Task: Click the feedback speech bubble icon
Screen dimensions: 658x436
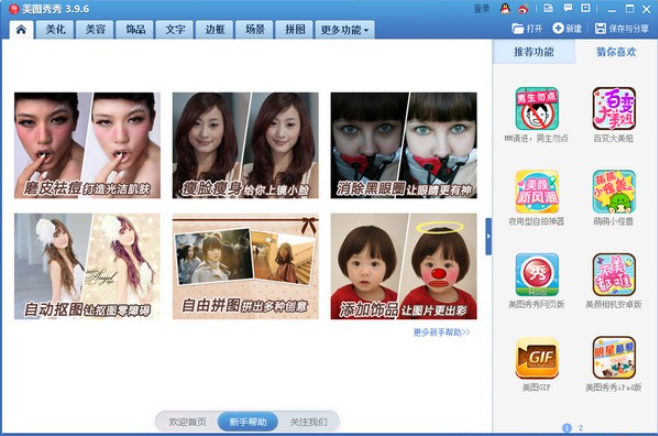Action: pos(568,8)
